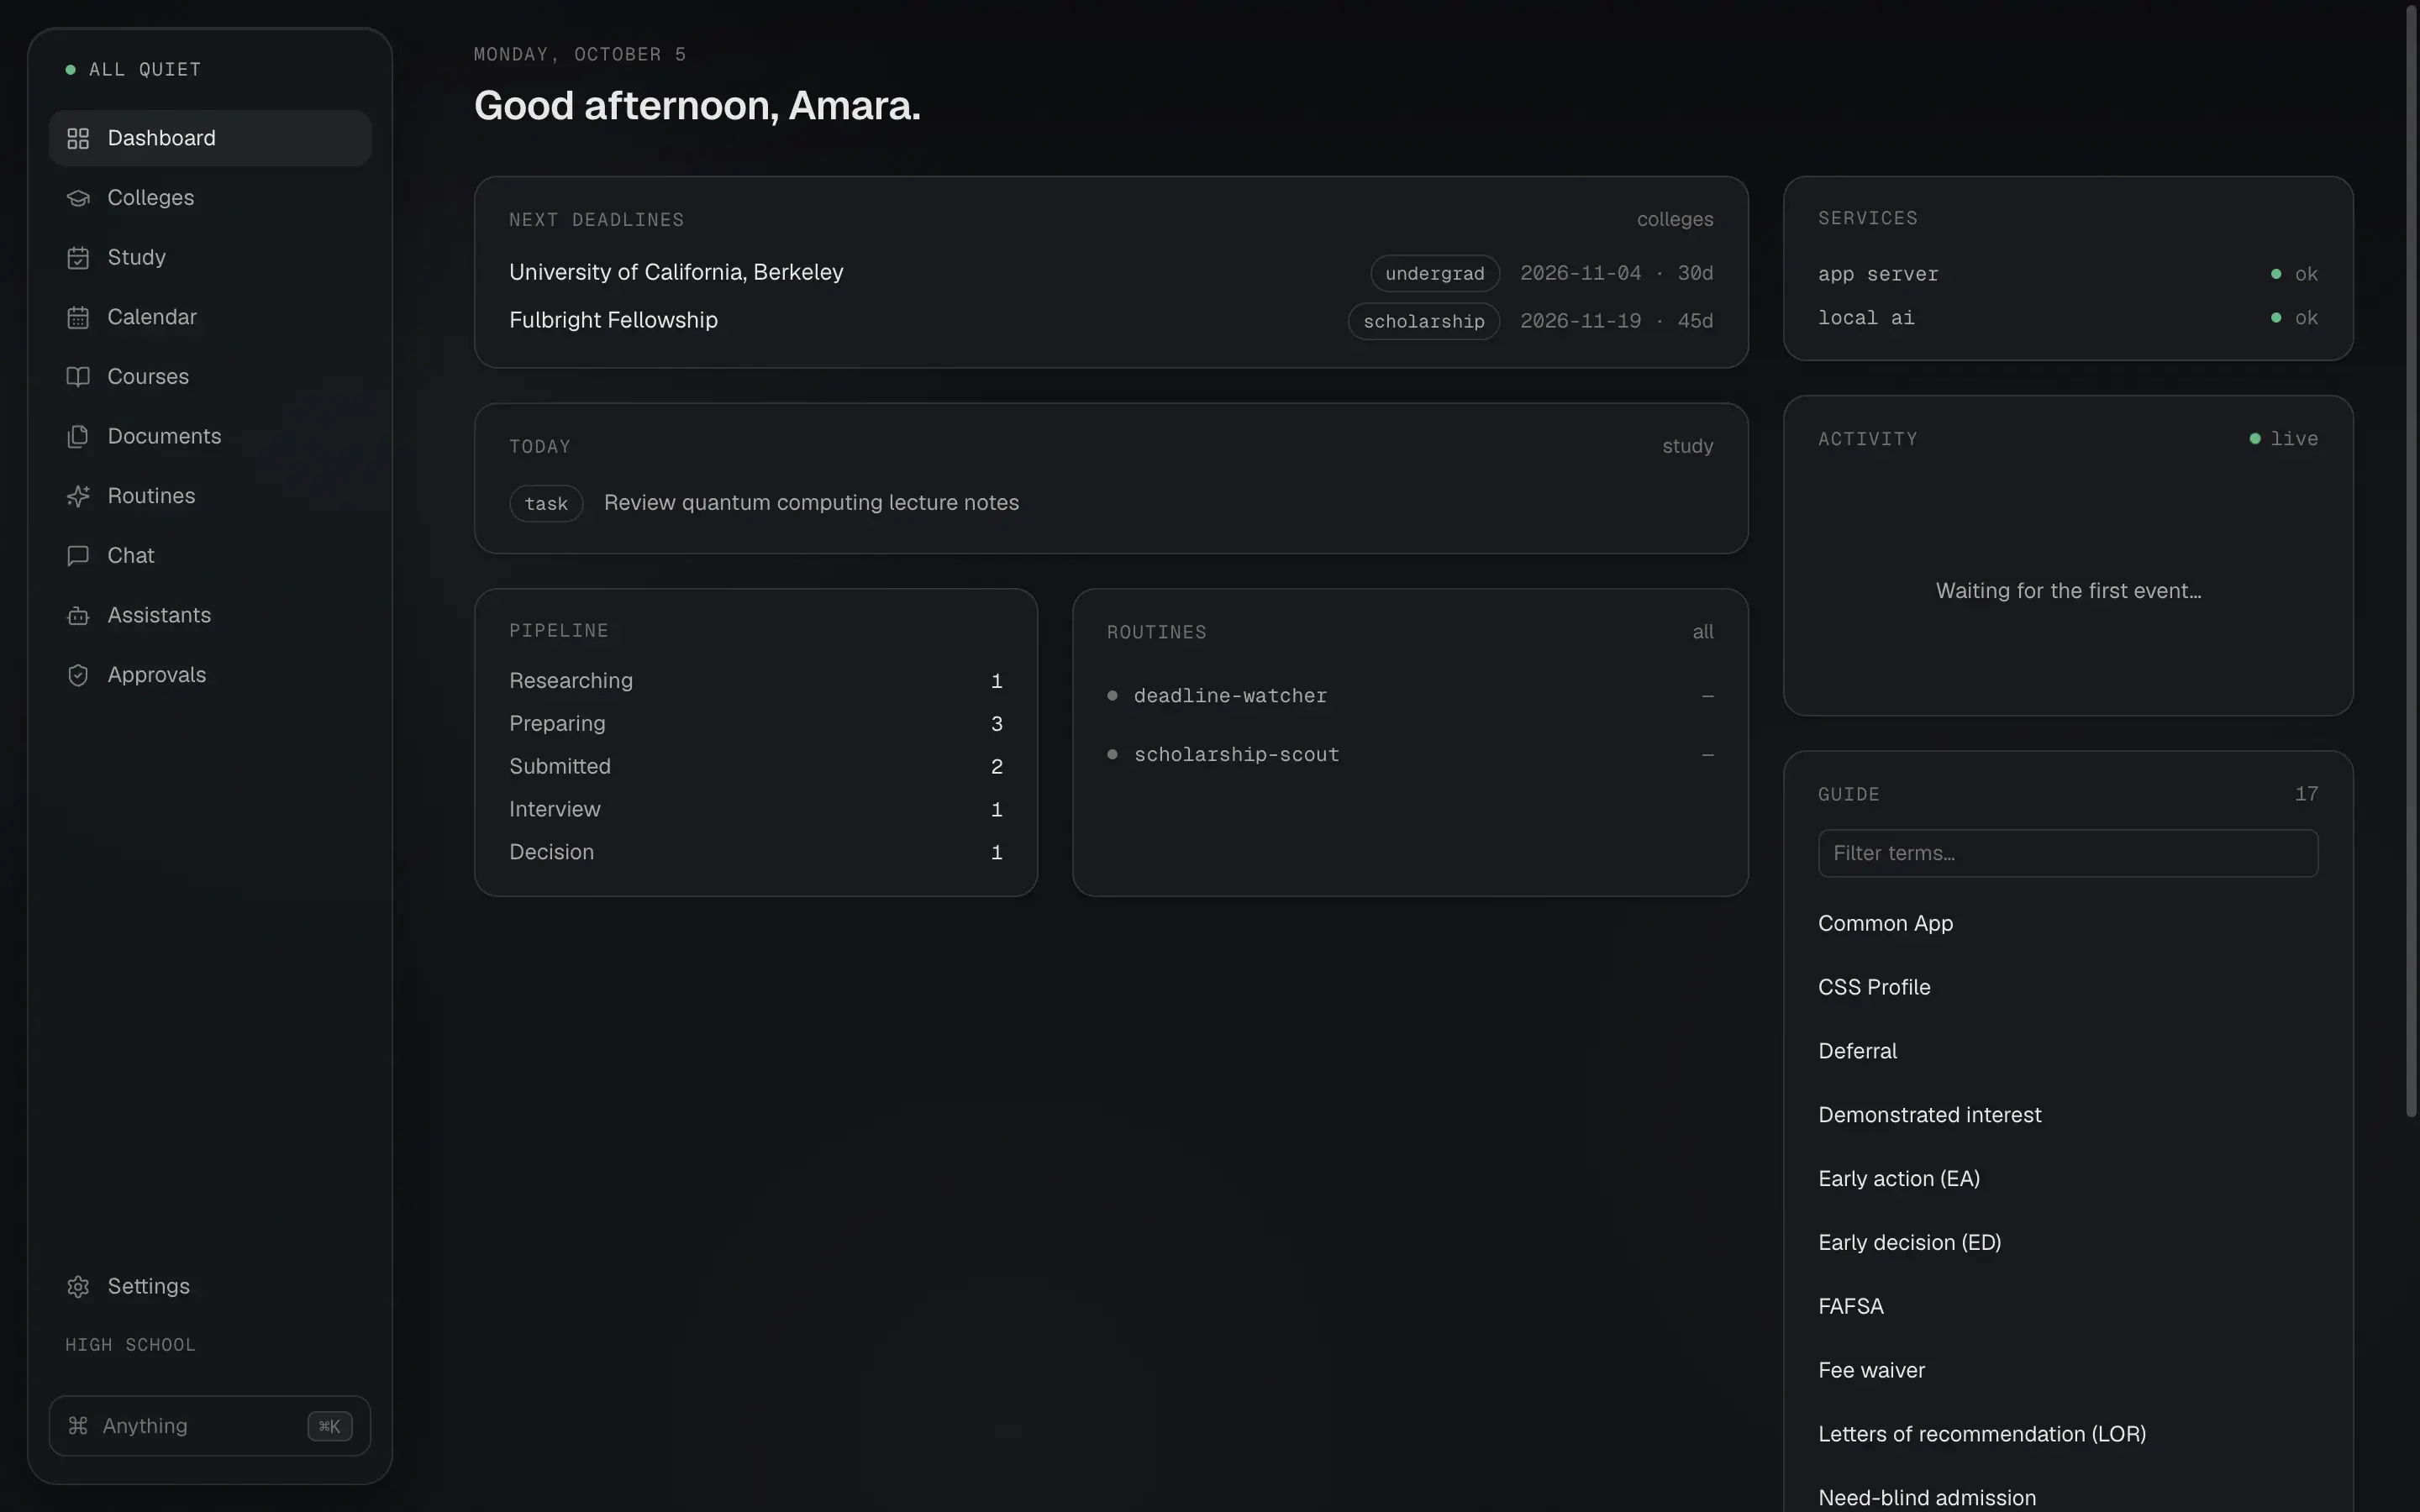Open University of California, Berkeley deadline
Screen dimensions: 2420x1512
pyautogui.click(x=1111, y=273)
